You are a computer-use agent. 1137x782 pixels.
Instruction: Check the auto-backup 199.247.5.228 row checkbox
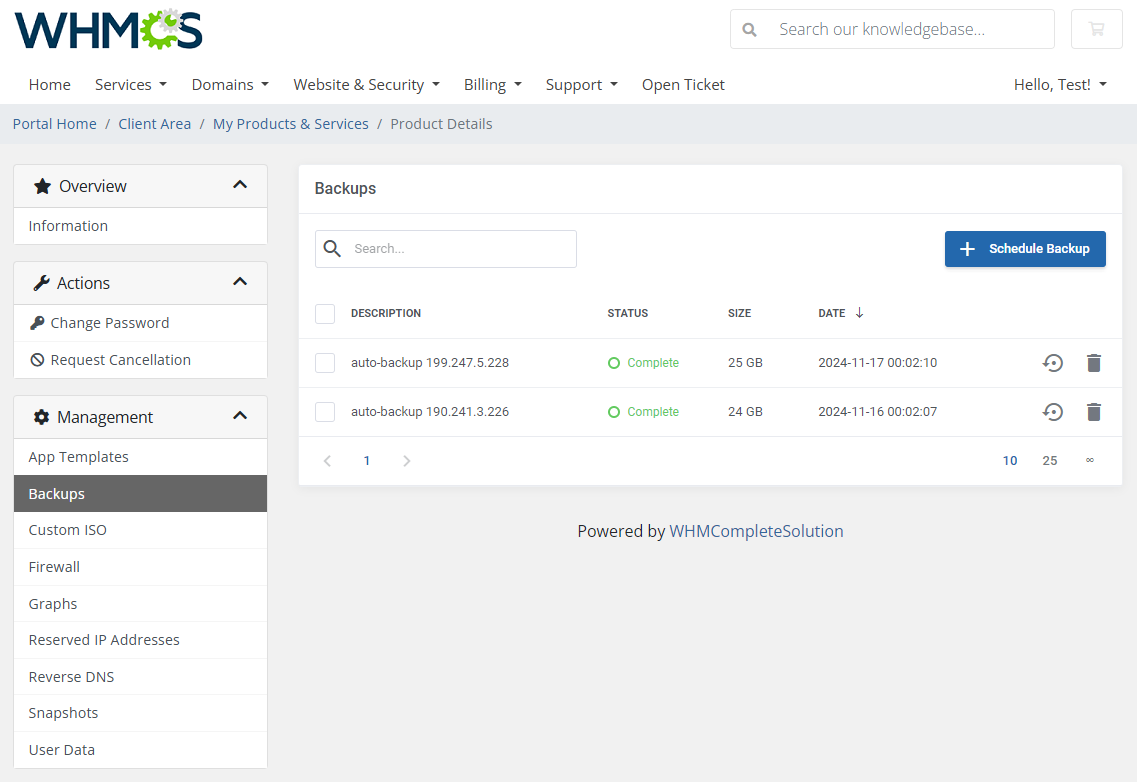(x=325, y=363)
